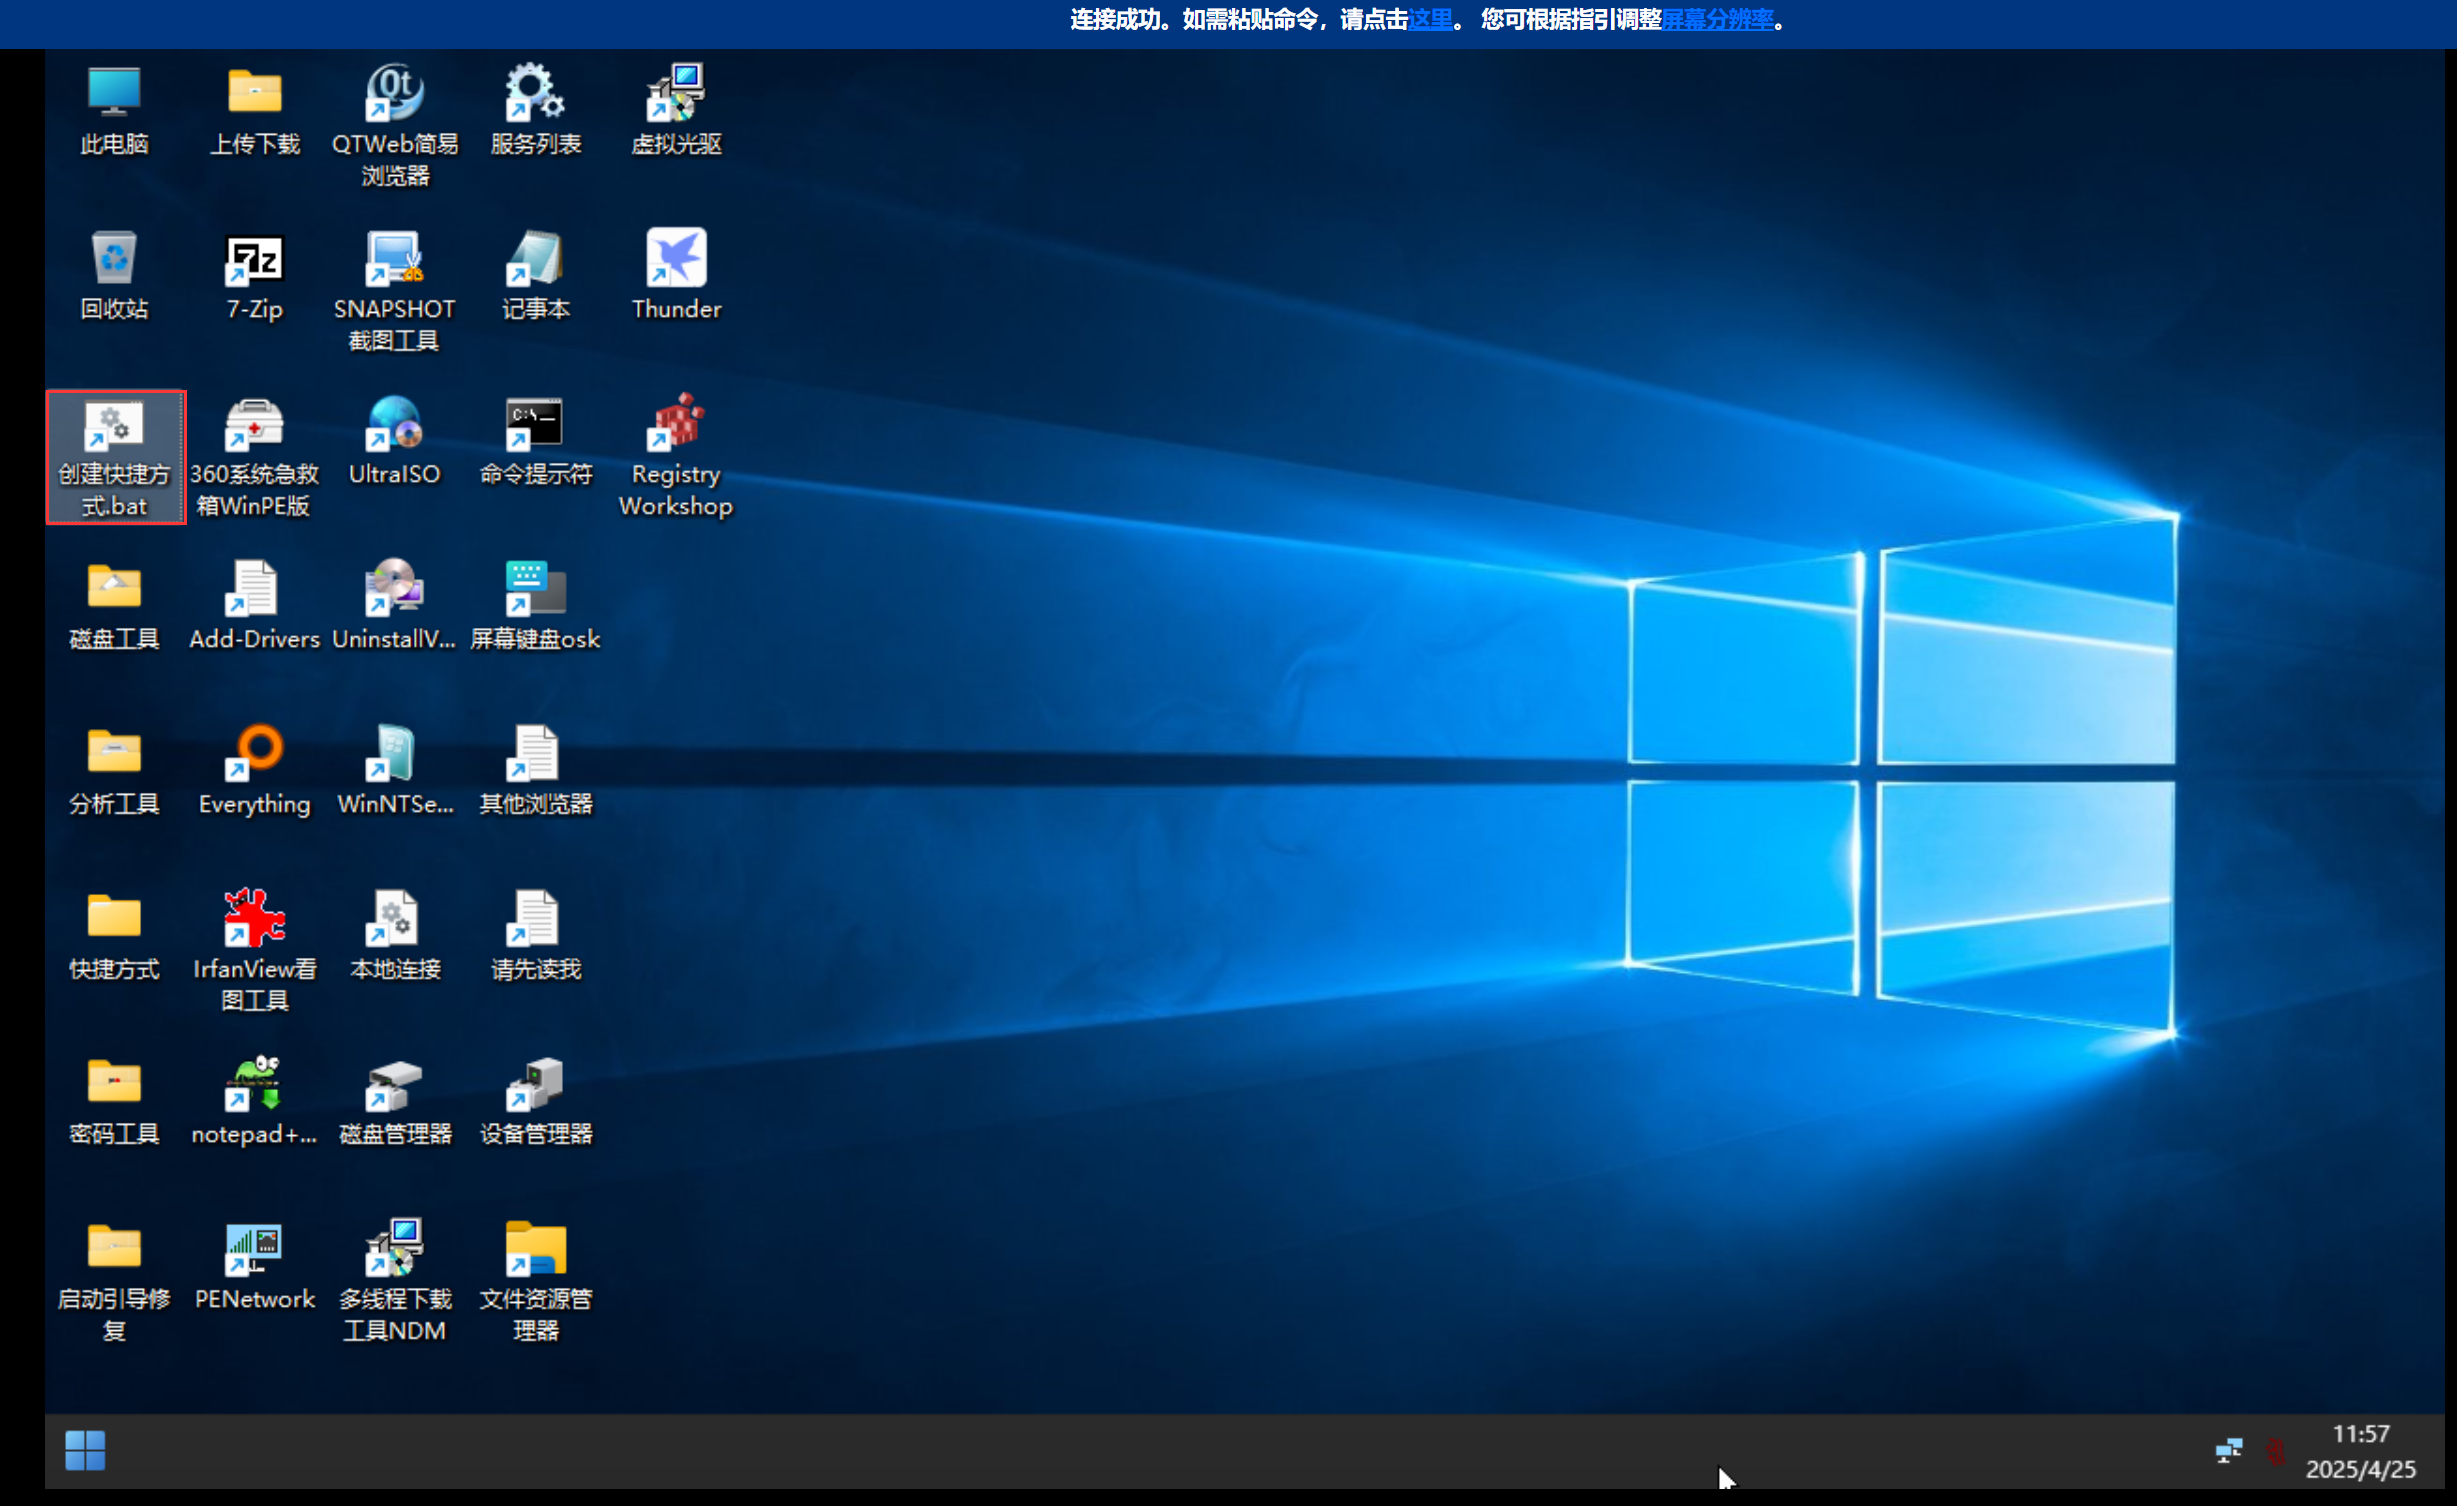Click the Thunder shortcut icon
The height and width of the screenshot is (1506, 2457).
pyautogui.click(x=676, y=260)
